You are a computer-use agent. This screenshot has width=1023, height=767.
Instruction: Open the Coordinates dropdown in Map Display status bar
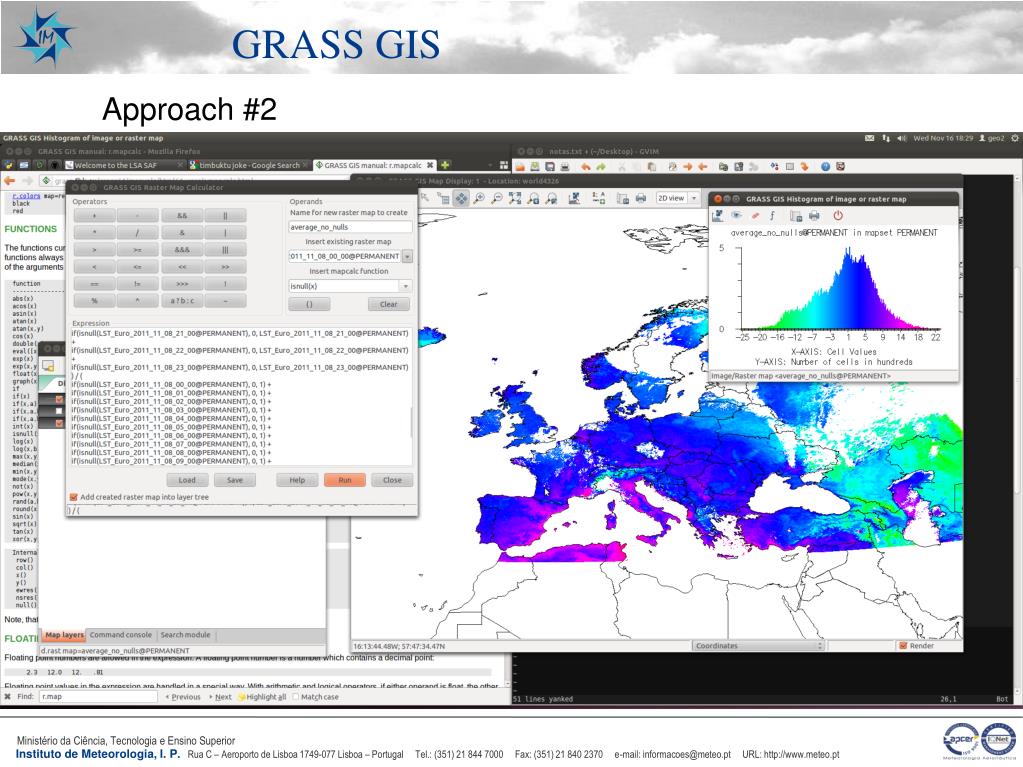(759, 646)
